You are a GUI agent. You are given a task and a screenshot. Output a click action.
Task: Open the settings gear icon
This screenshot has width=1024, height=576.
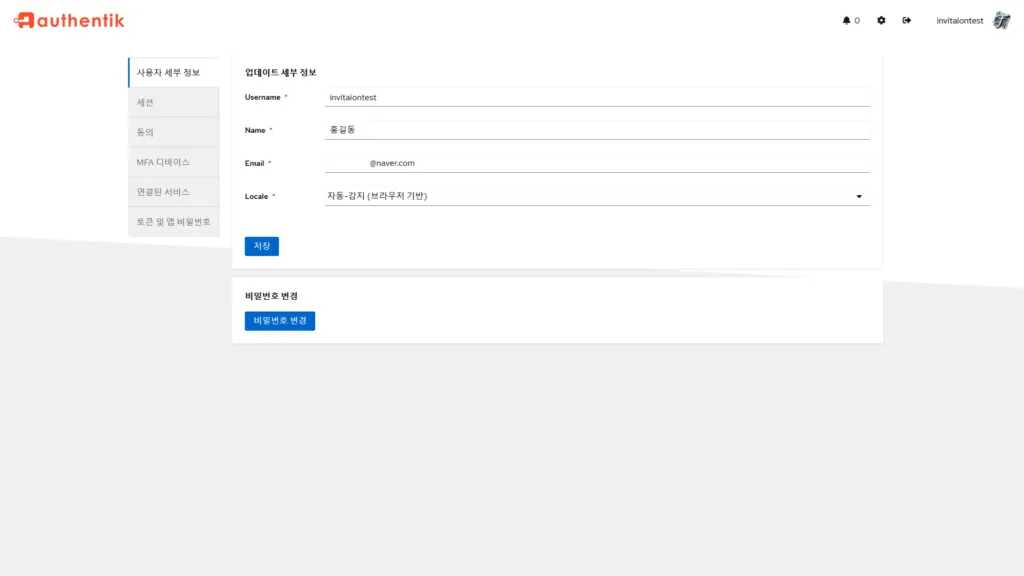881,20
